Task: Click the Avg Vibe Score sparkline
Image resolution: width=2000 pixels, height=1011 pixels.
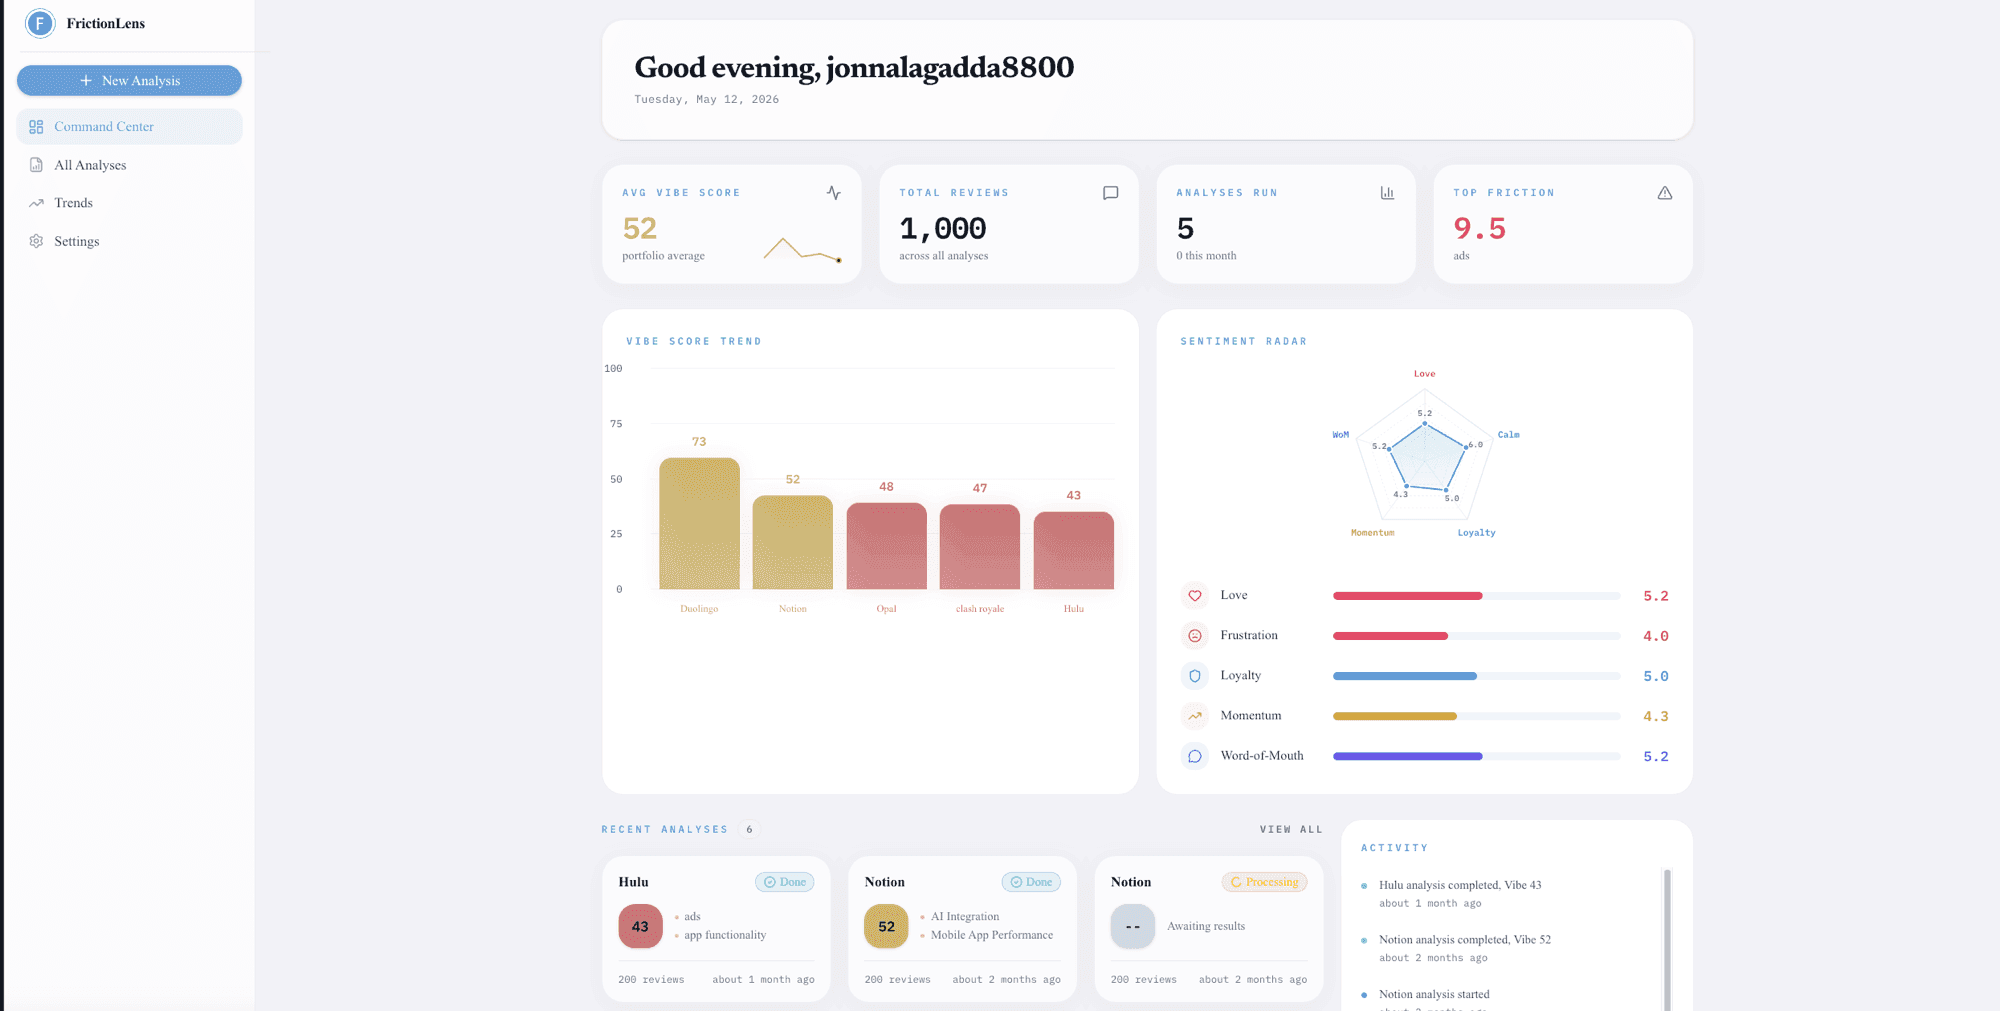Action: [x=803, y=249]
